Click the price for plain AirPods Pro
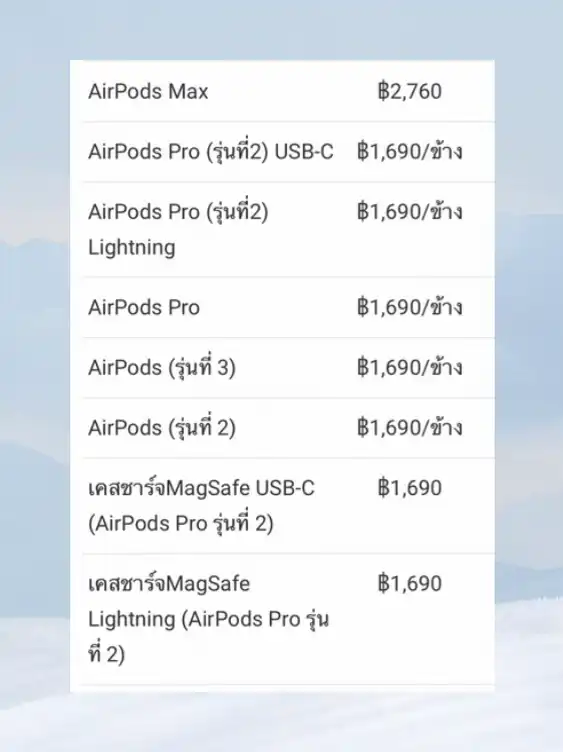The image size is (563, 752). point(410,307)
